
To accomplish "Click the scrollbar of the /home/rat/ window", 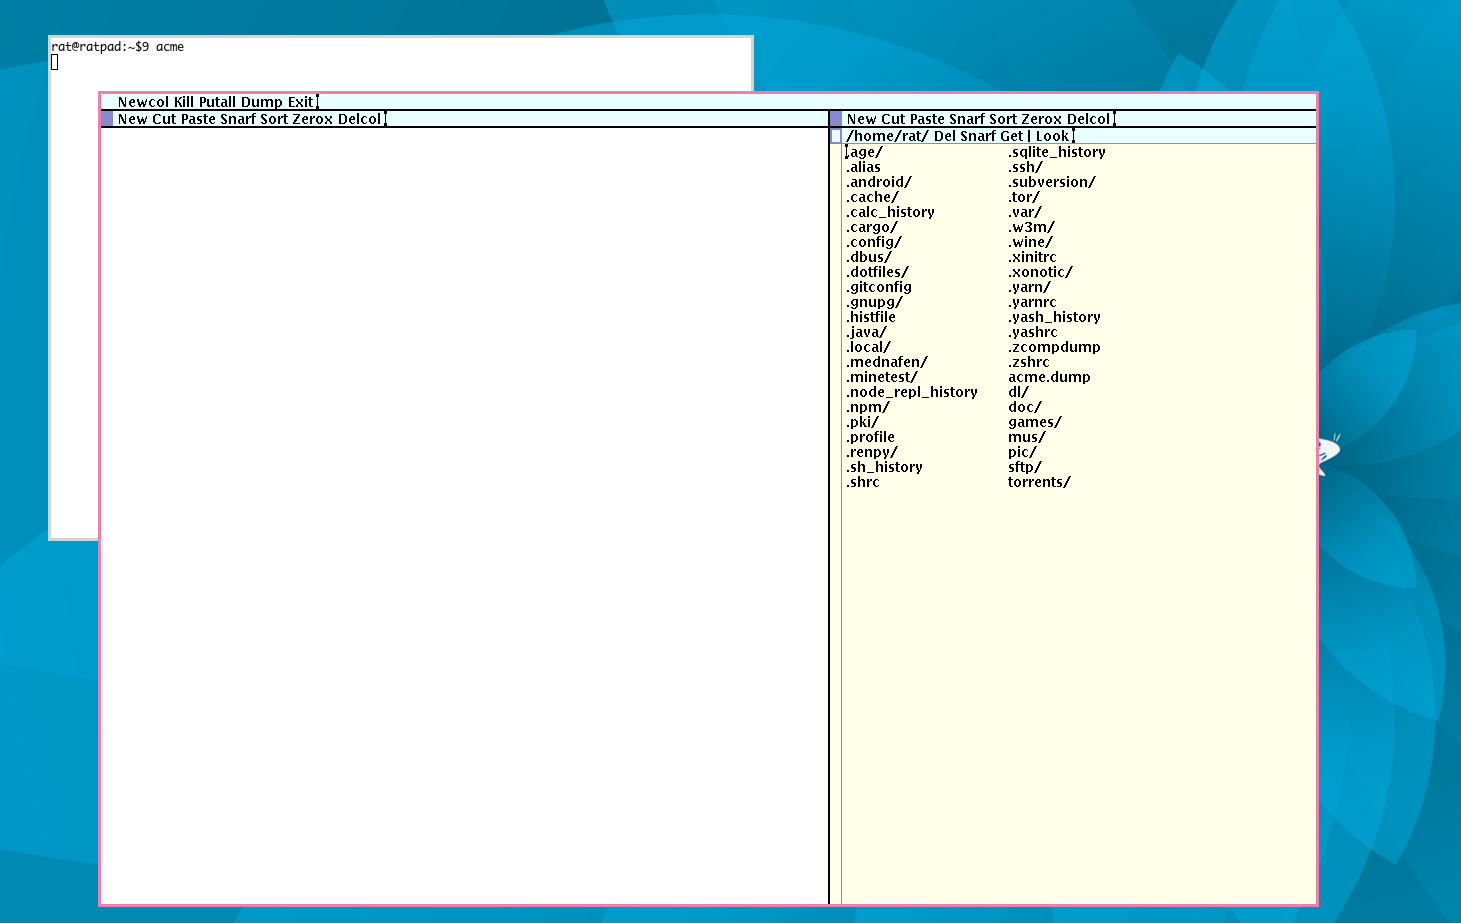I will coord(836,524).
